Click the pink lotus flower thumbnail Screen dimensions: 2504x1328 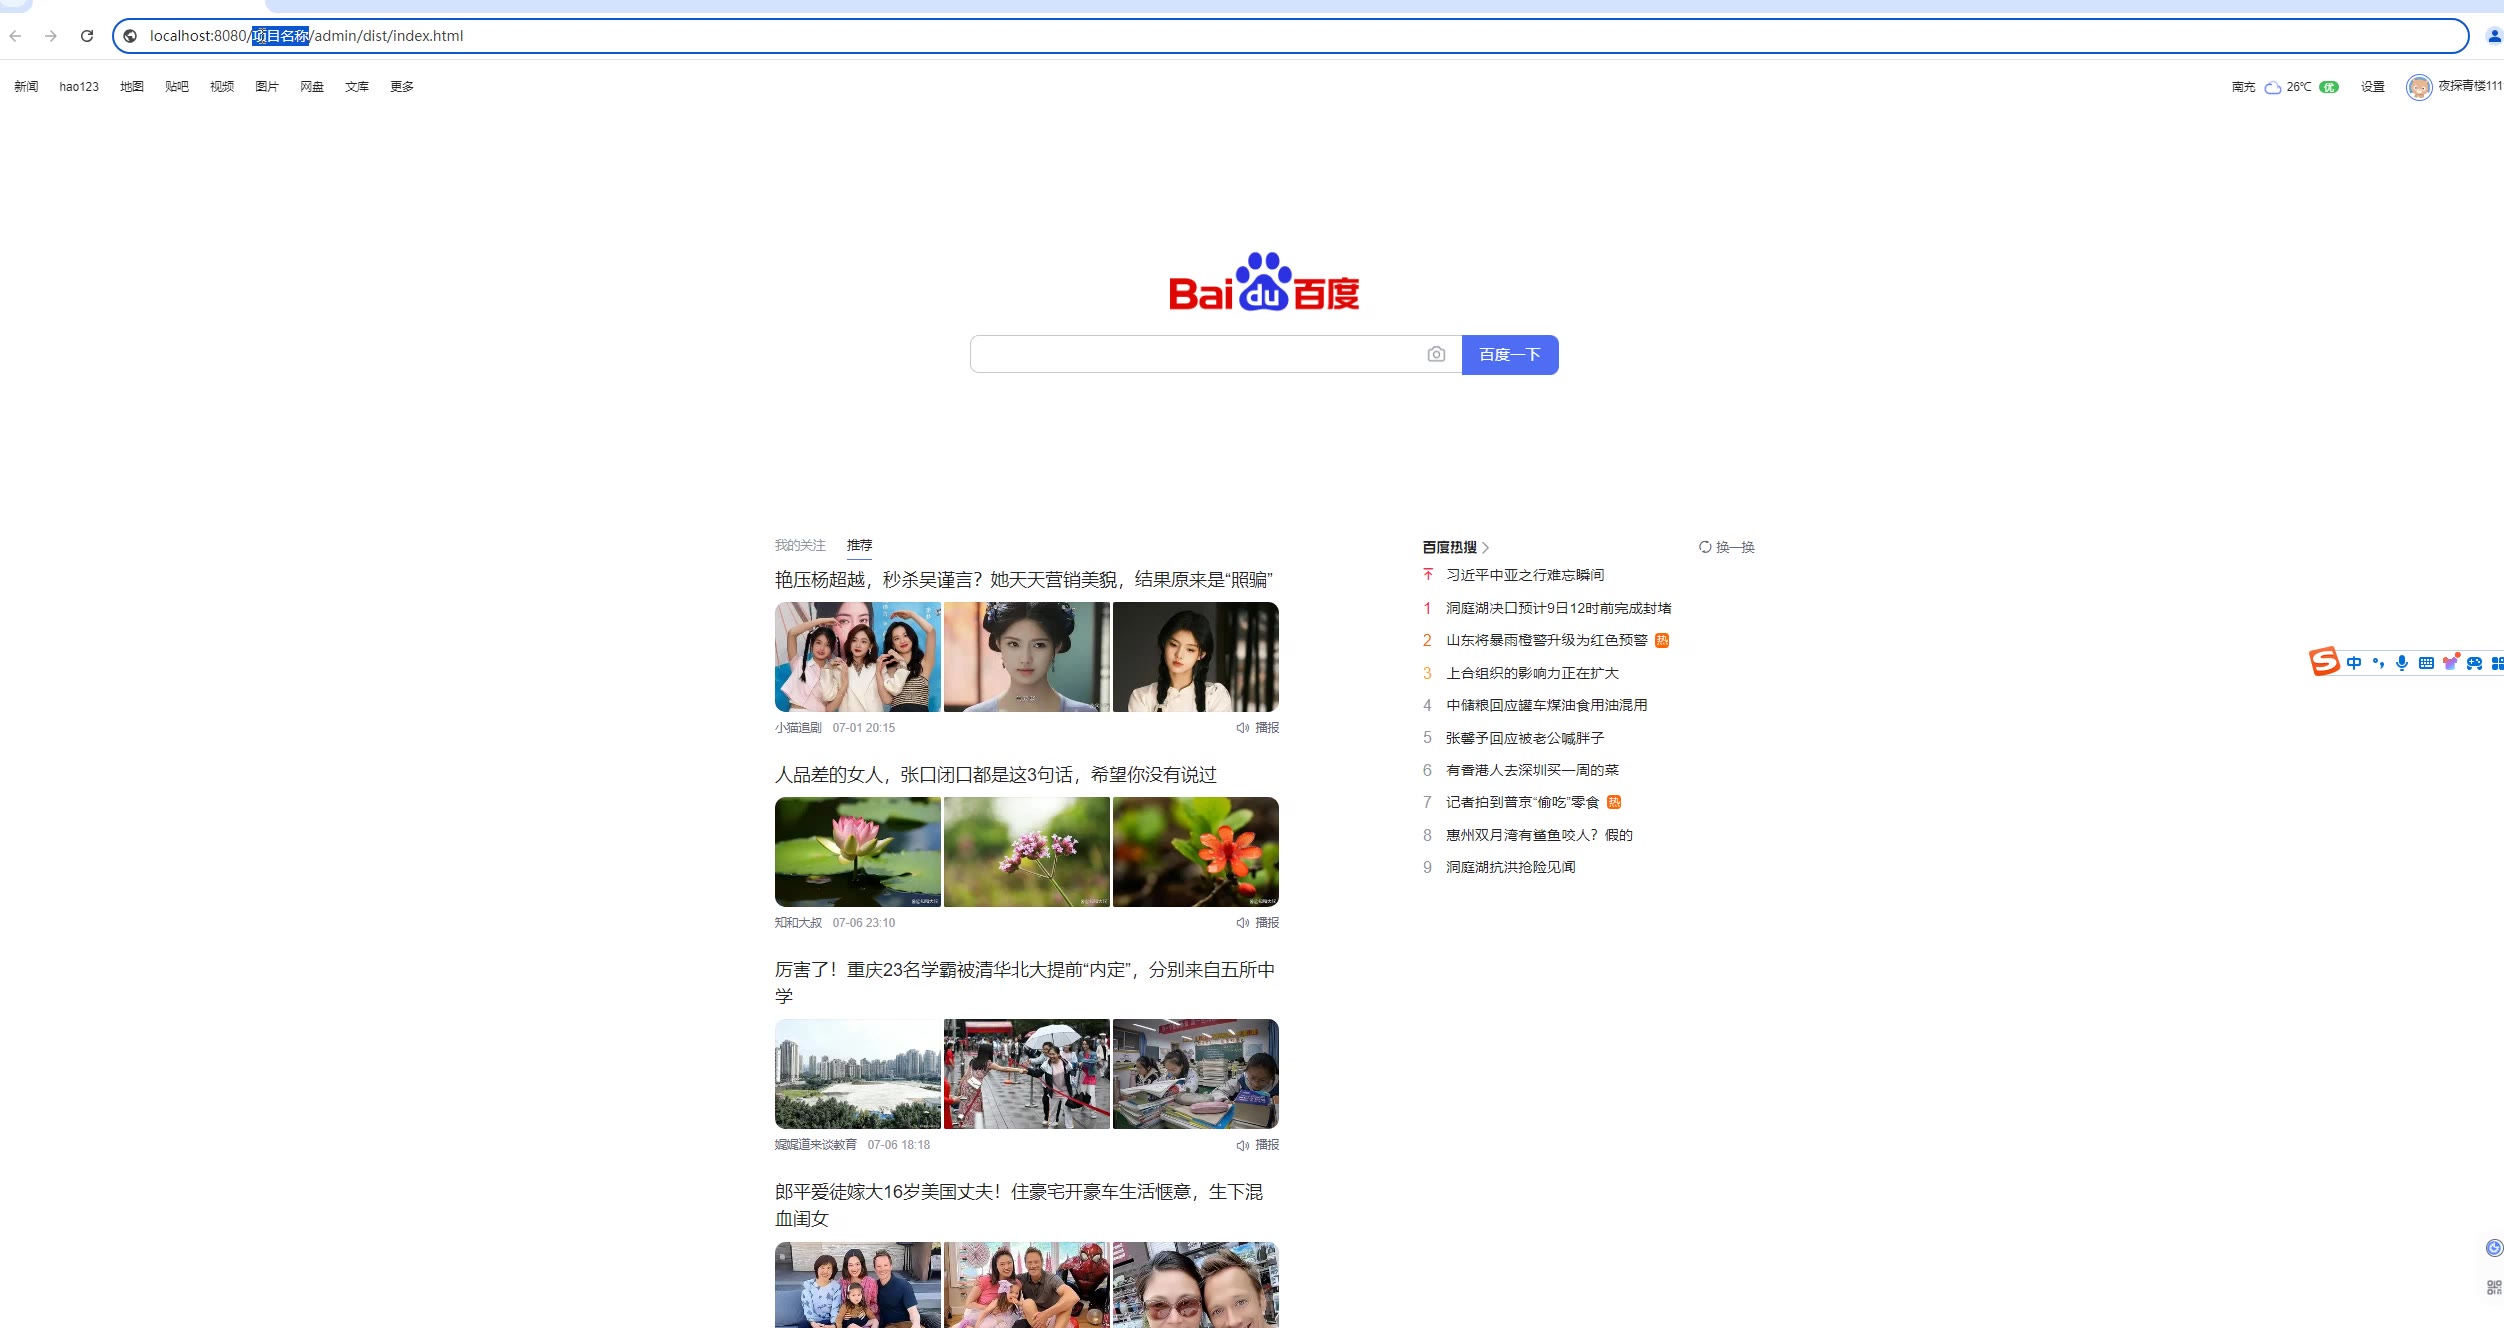858,852
